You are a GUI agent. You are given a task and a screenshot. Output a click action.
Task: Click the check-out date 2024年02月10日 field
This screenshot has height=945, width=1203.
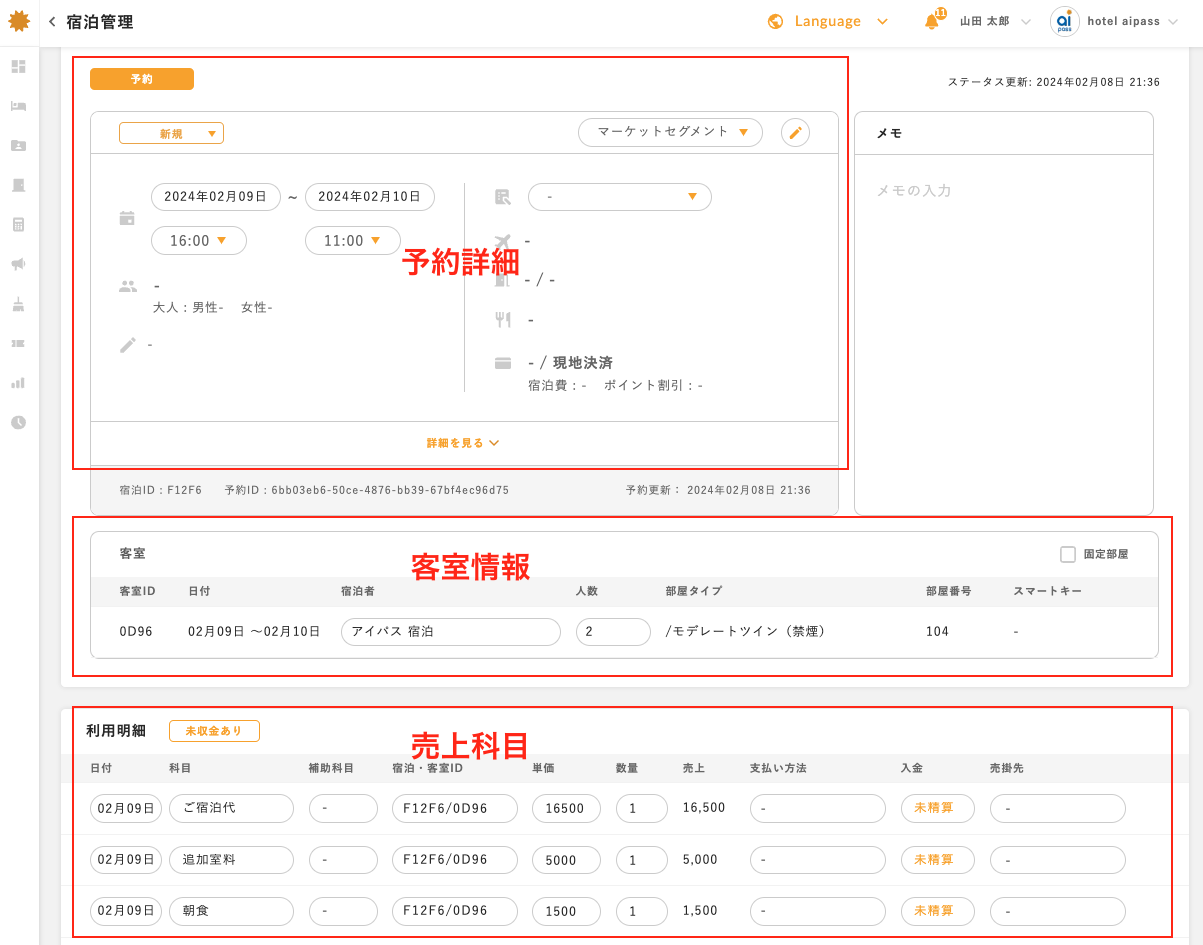point(370,197)
